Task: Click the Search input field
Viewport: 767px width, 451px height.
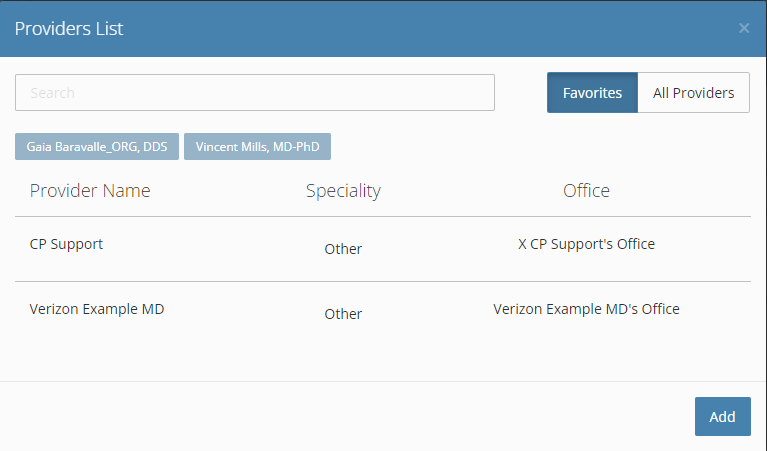Action: tap(255, 92)
